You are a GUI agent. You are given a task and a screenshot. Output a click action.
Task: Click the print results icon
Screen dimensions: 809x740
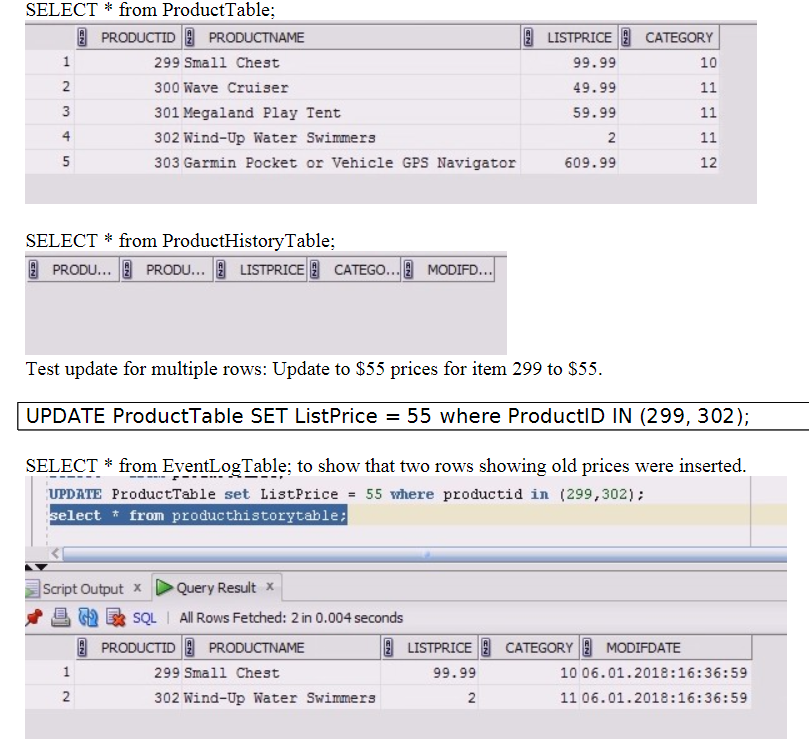tap(61, 617)
